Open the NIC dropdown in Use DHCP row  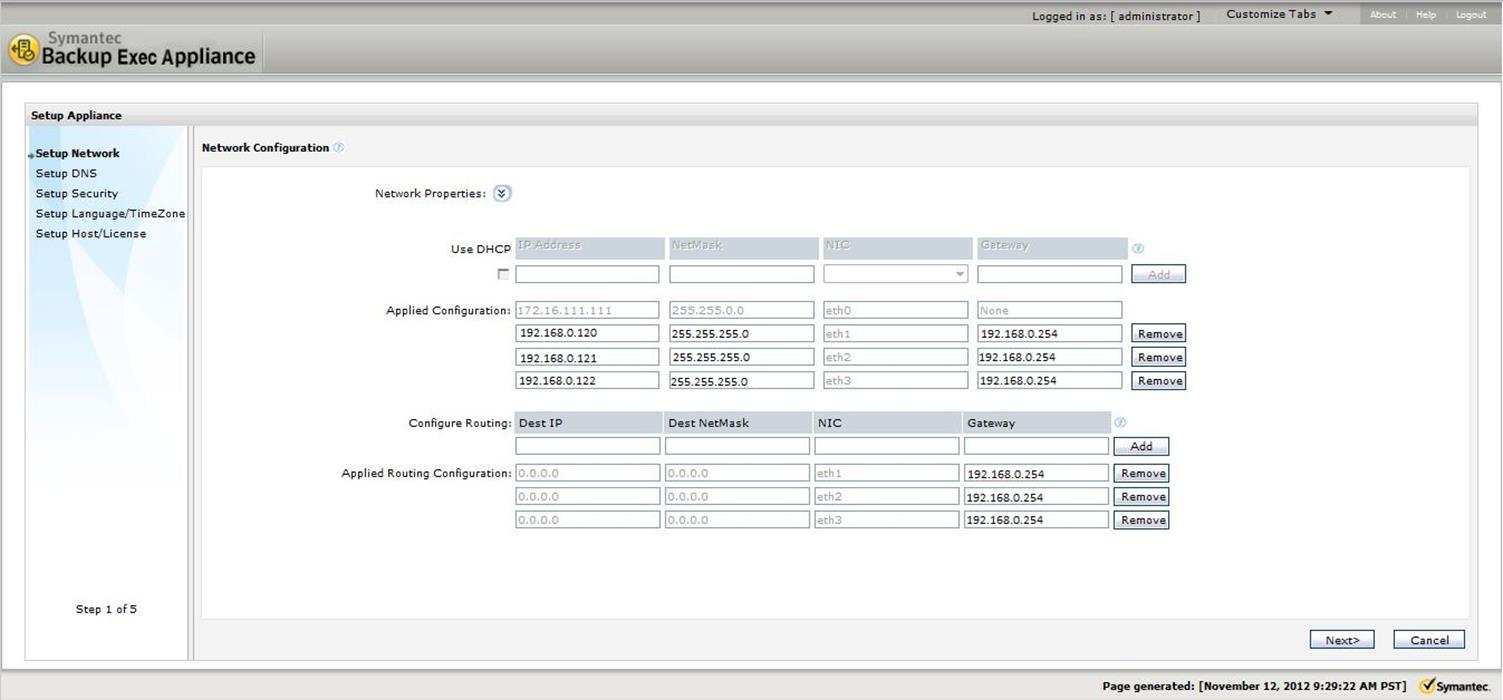[x=896, y=274]
